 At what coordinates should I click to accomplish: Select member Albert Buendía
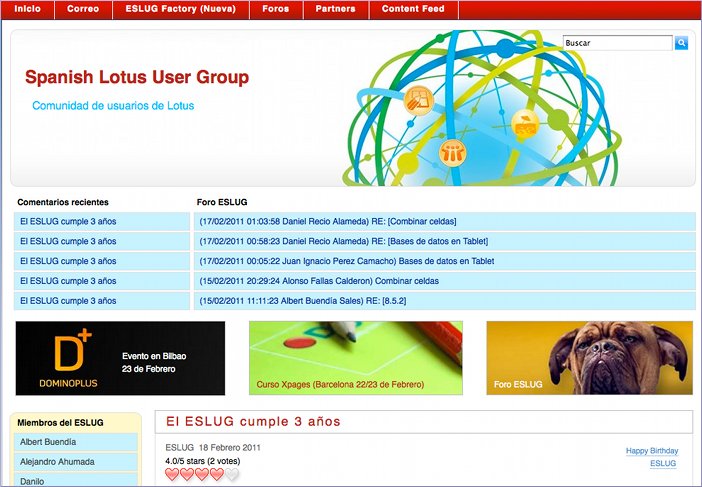point(75,442)
